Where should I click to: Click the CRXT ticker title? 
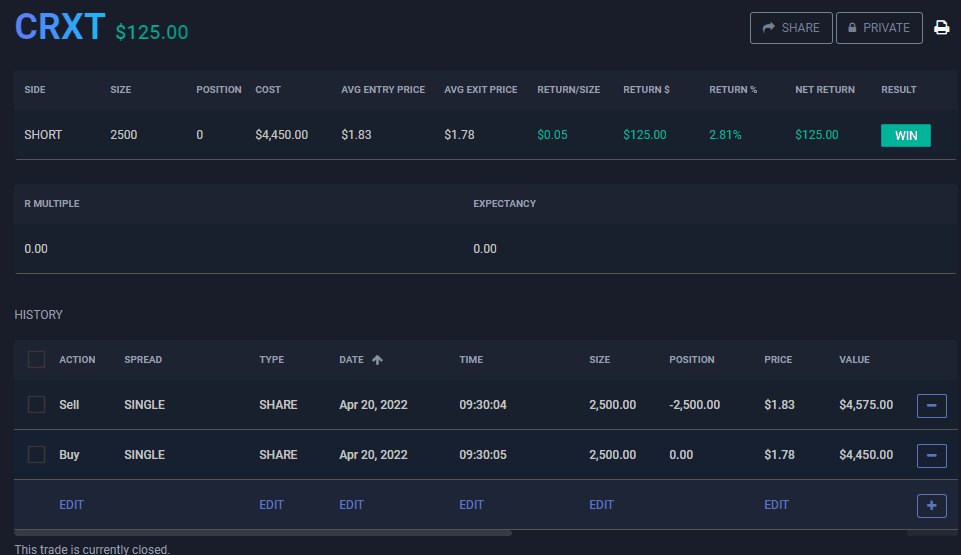(x=60, y=27)
